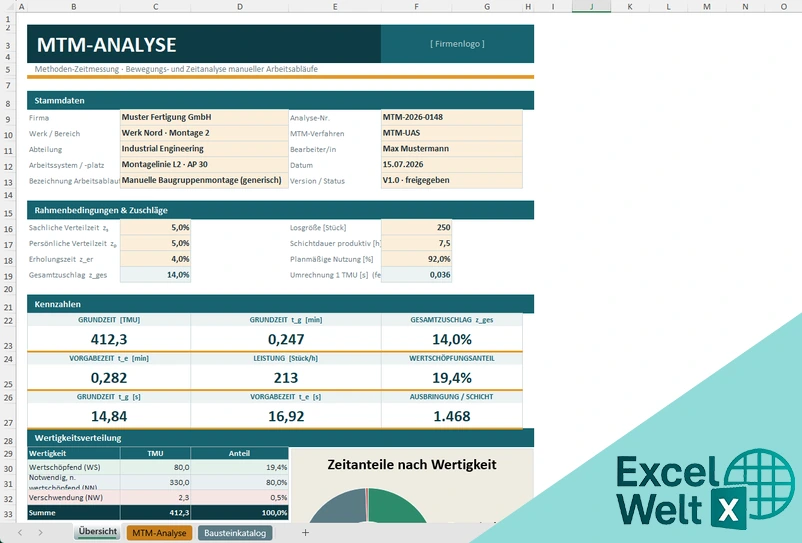Click Anteil column header in table

(240, 454)
